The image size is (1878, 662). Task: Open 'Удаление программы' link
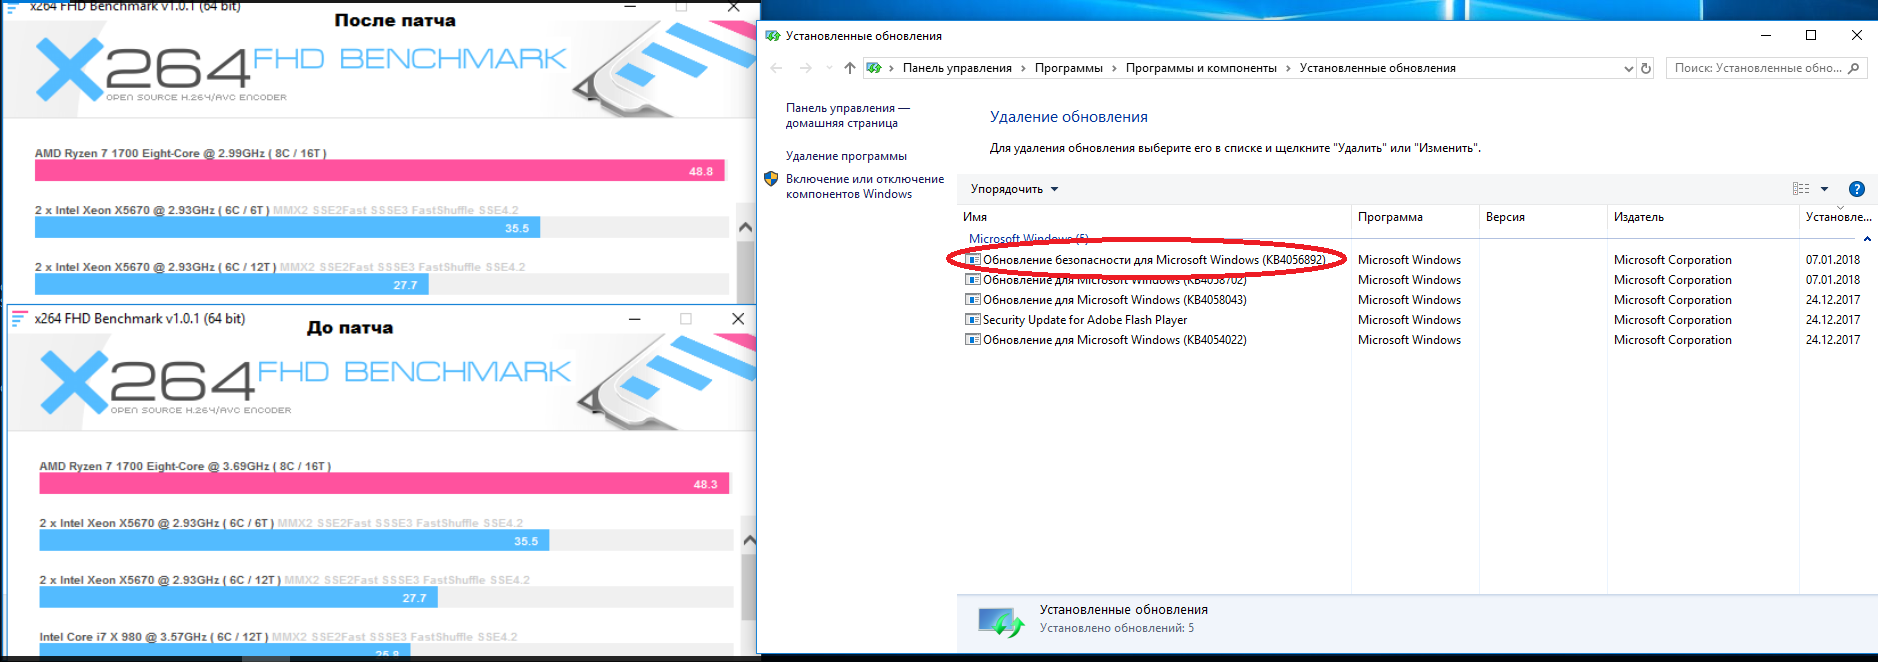[x=846, y=156]
